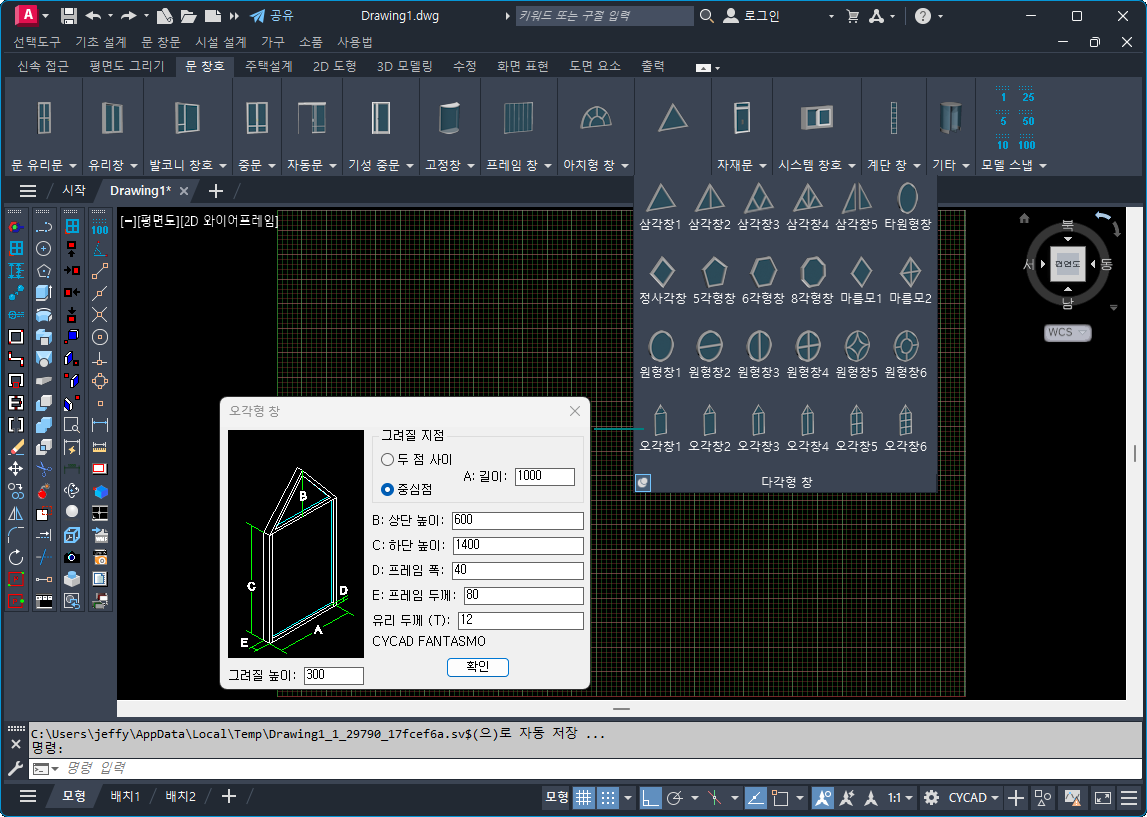Select the 원형창3 circular window icon
The image size is (1147, 817).
759,346
